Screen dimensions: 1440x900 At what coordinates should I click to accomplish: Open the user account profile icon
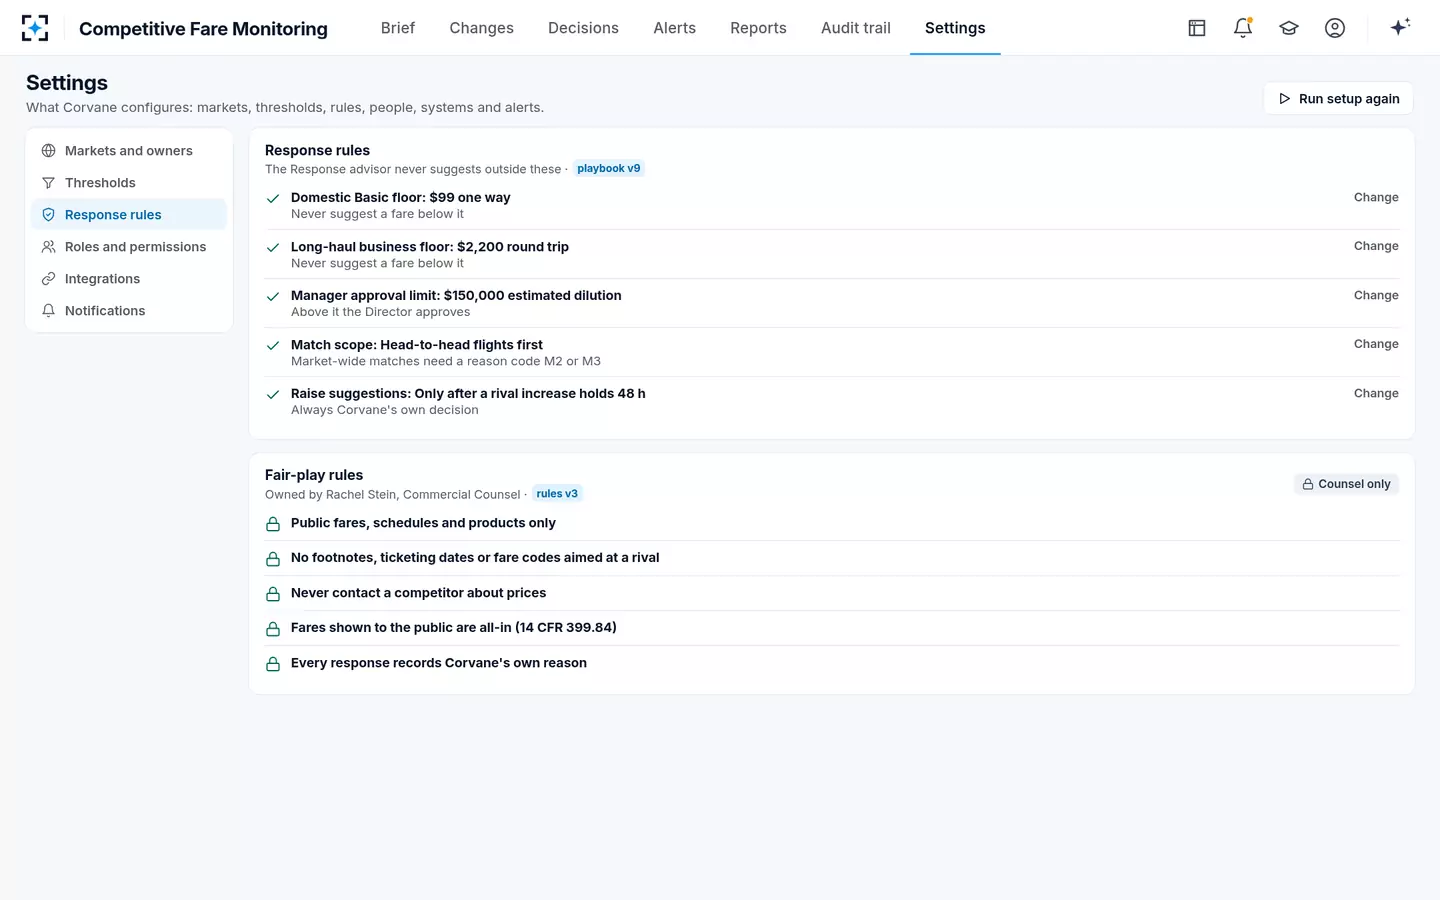coord(1335,28)
